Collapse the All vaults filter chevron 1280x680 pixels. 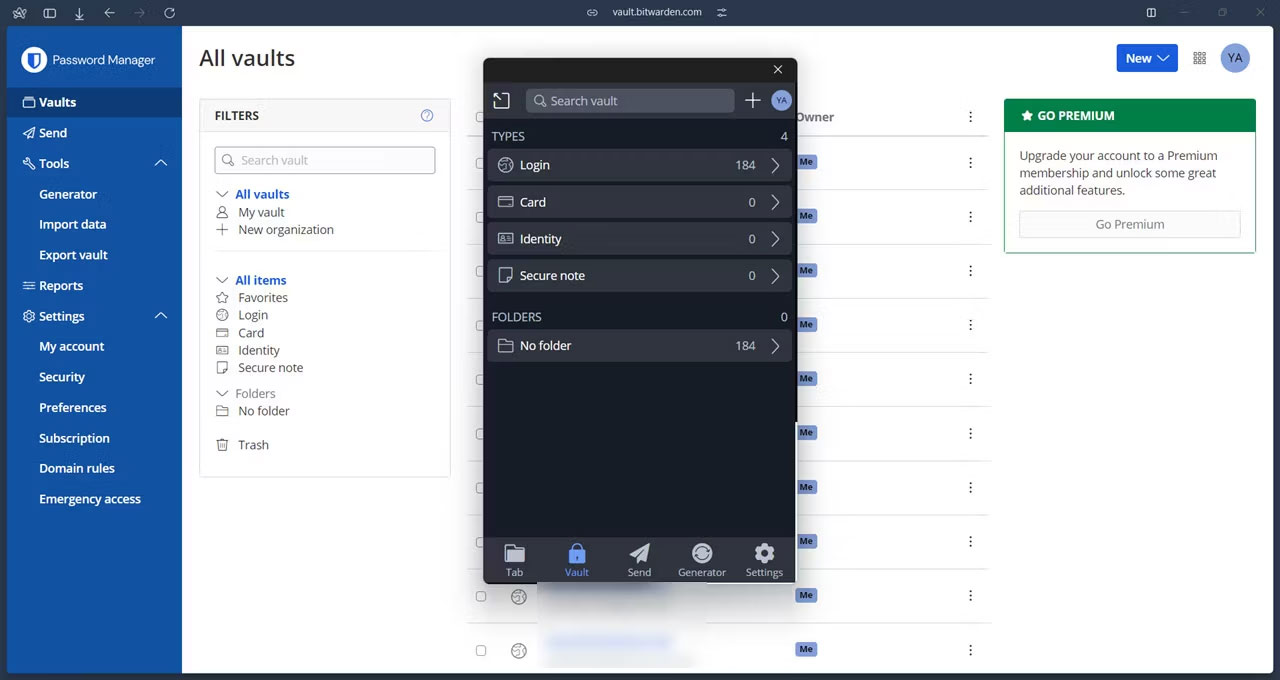click(222, 194)
